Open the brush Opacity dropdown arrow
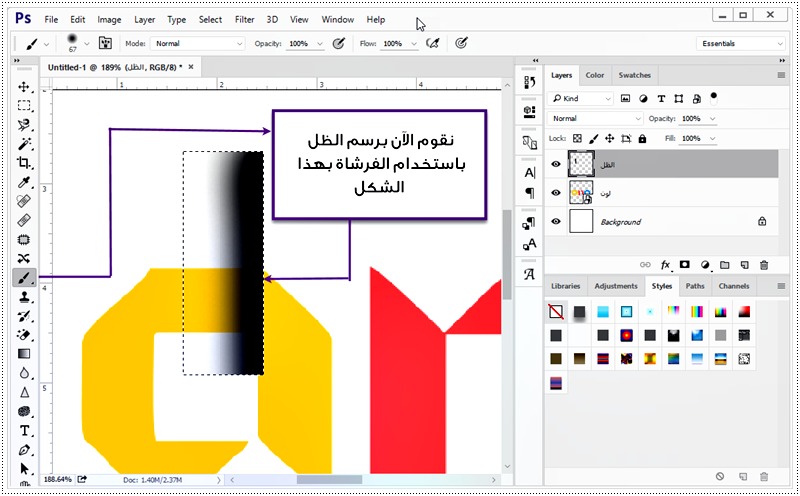Viewport: 800px width, 496px height. click(x=320, y=44)
